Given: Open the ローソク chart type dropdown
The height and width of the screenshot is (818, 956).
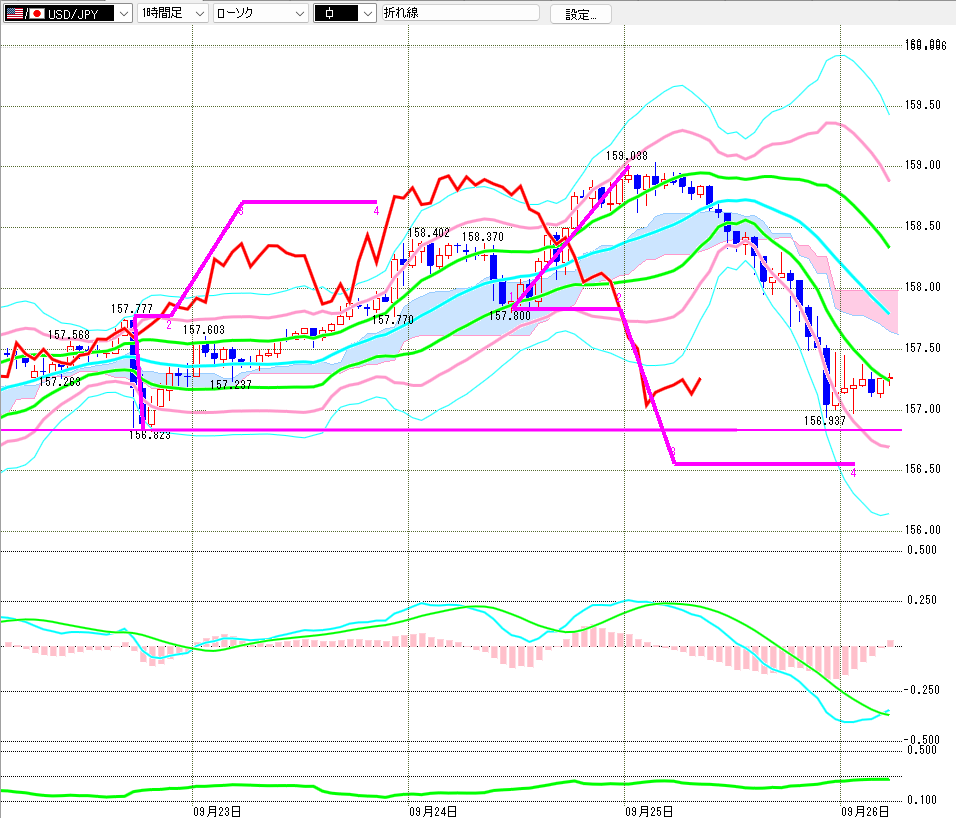Looking at the screenshot, I should pyautogui.click(x=260, y=13).
